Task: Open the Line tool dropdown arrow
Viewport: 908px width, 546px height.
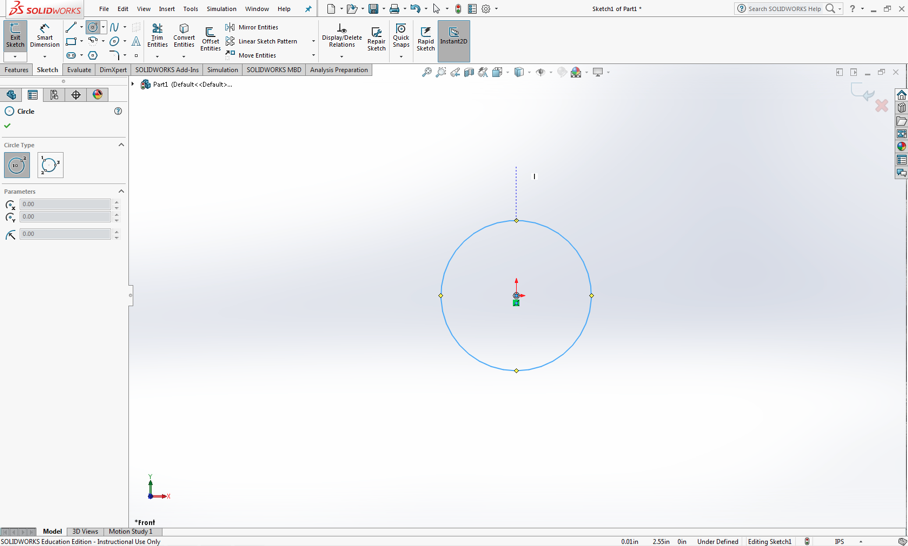Action: tap(81, 27)
